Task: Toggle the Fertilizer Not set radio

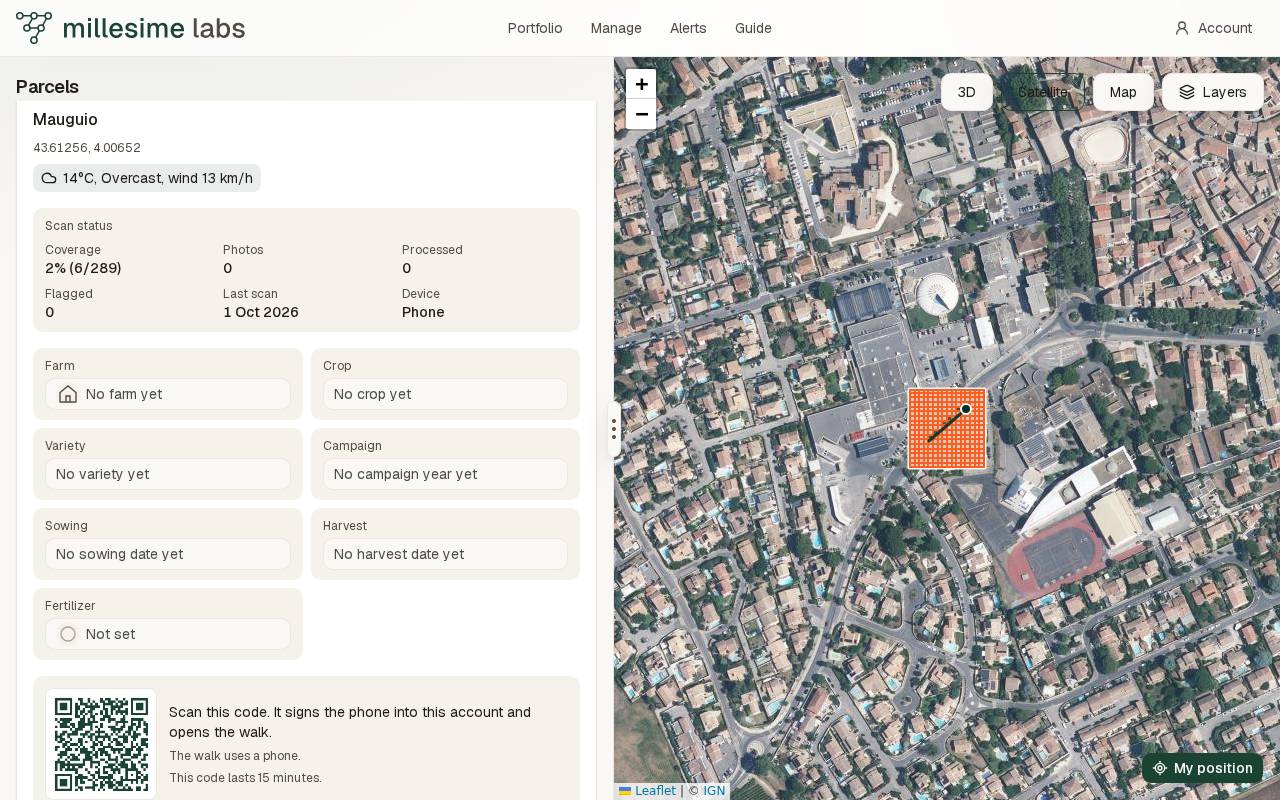Action: pos(68,634)
